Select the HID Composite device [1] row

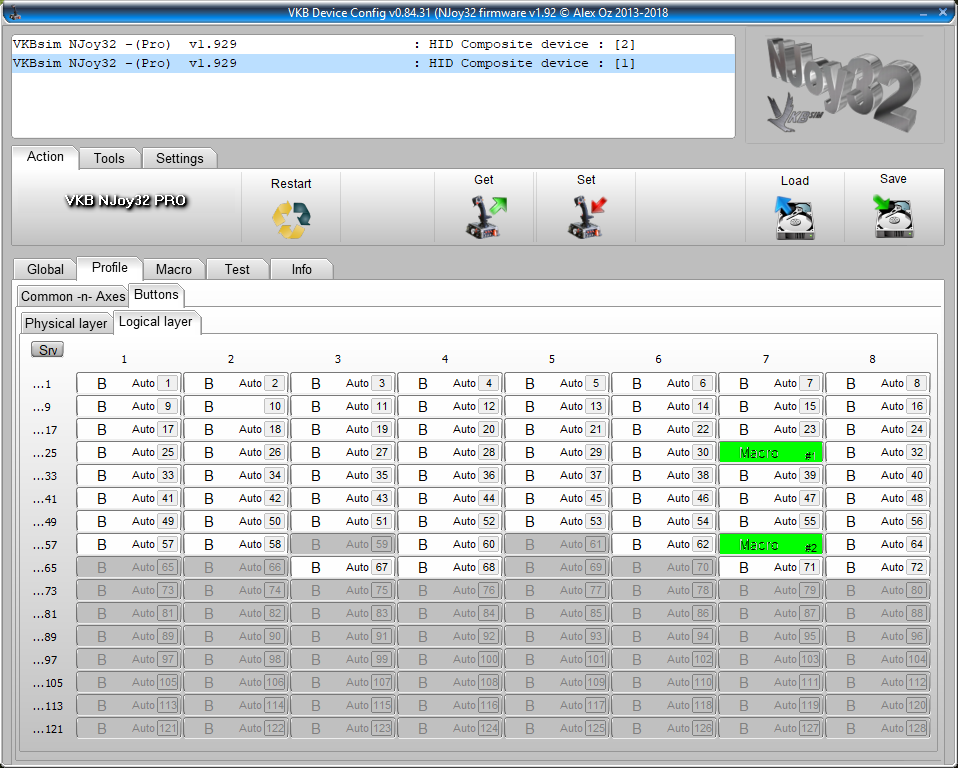(373, 64)
